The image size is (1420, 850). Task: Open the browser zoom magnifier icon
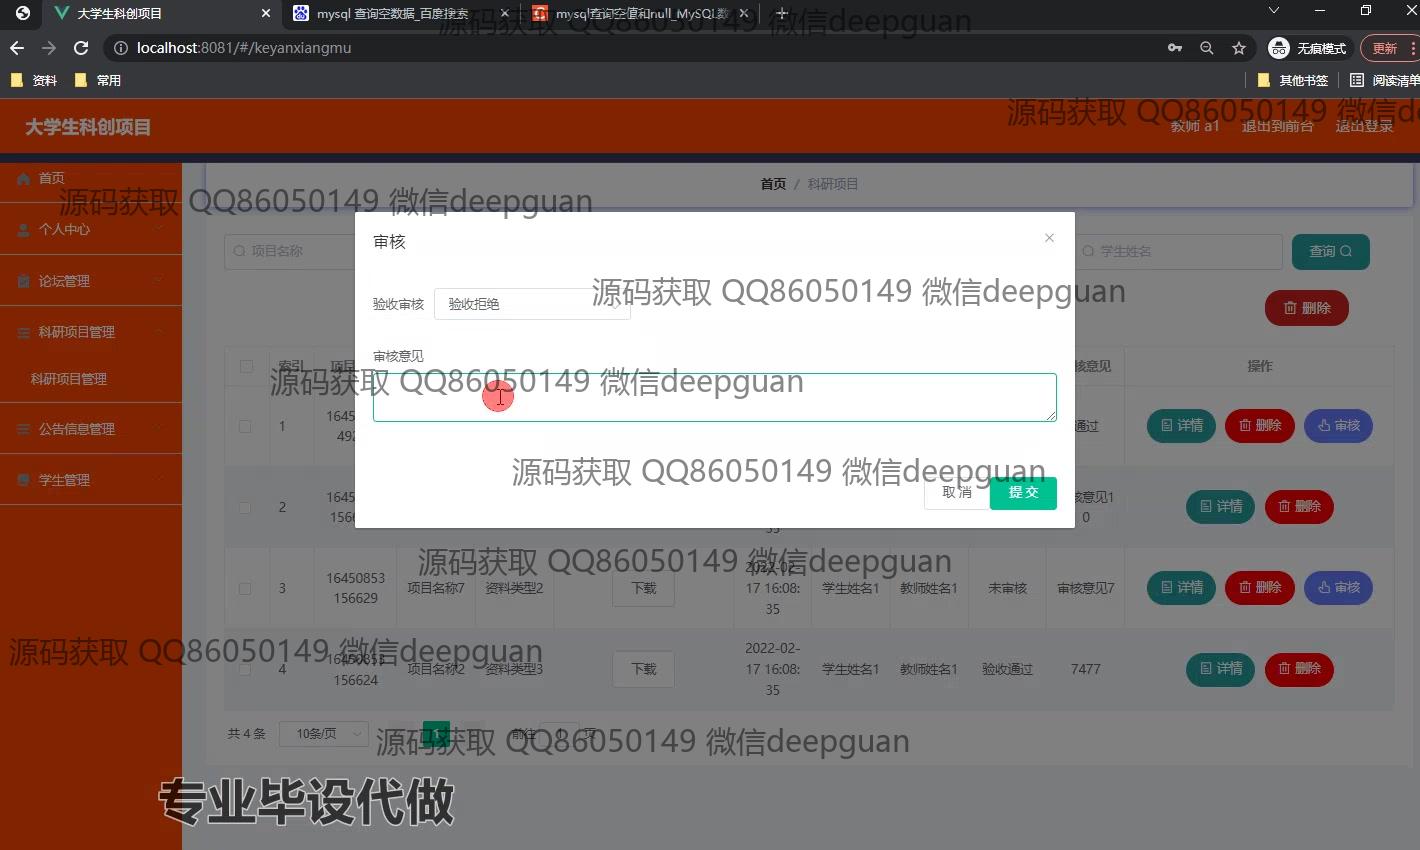pyautogui.click(x=1207, y=48)
